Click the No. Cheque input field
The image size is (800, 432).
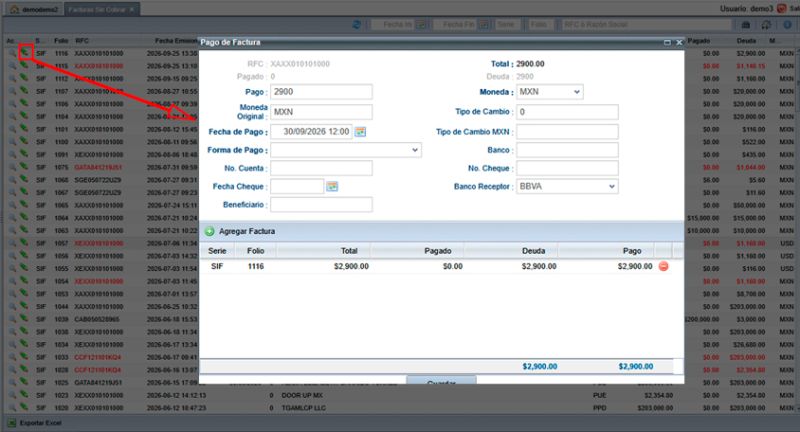point(567,168)
